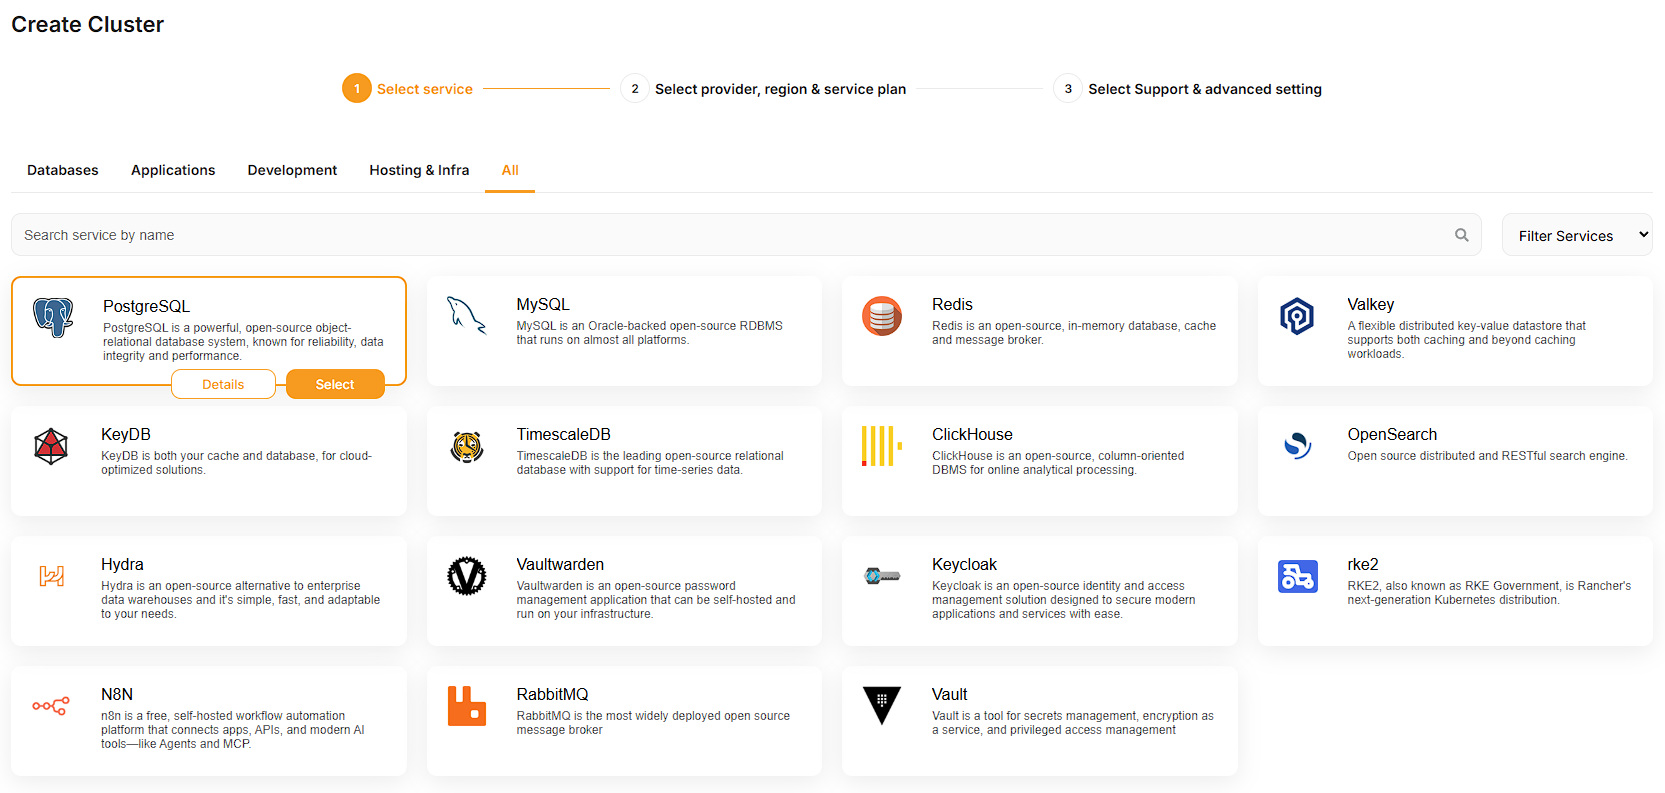Click the PostgreSQL elephant icon
This screenshot has width=1665, height=793.
coord(53,318)
